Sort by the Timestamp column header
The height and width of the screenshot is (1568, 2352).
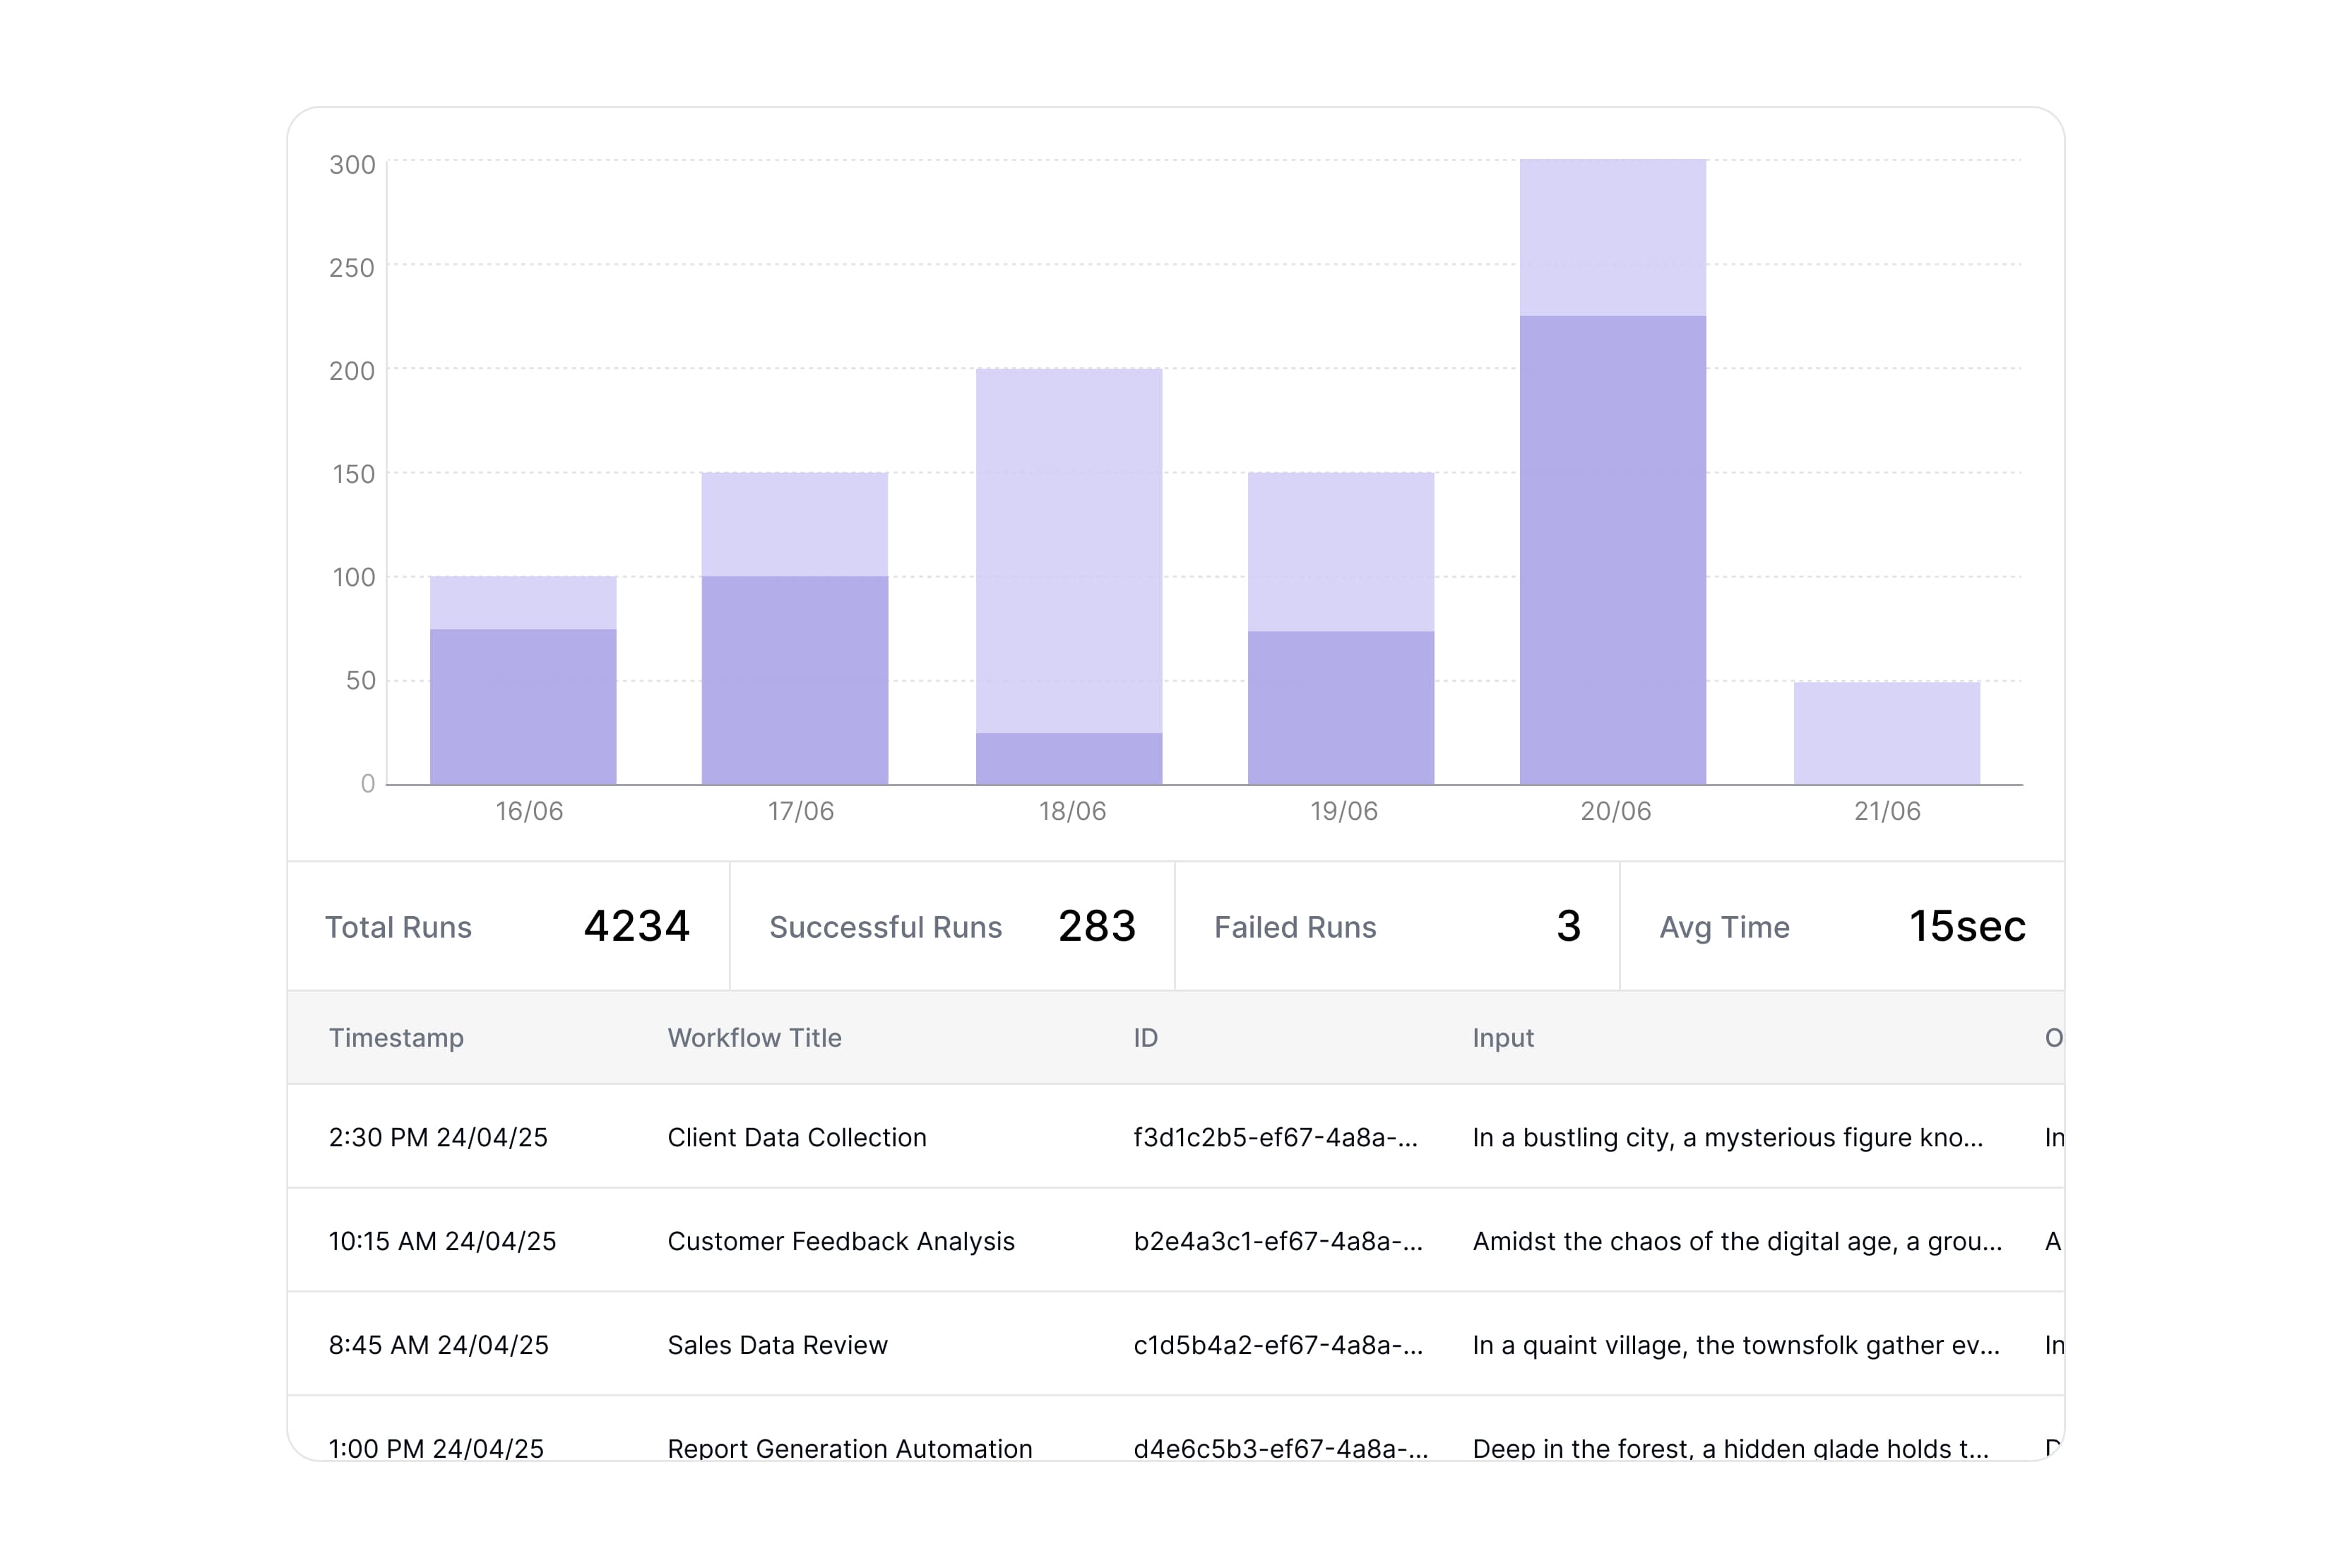point(396,1038)
